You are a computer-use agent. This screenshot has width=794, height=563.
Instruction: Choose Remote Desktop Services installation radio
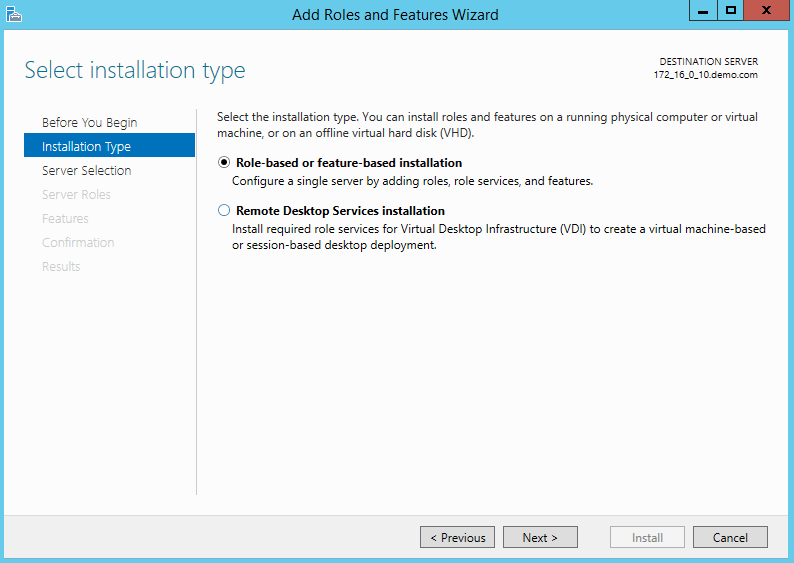click(x=224, y=211)
